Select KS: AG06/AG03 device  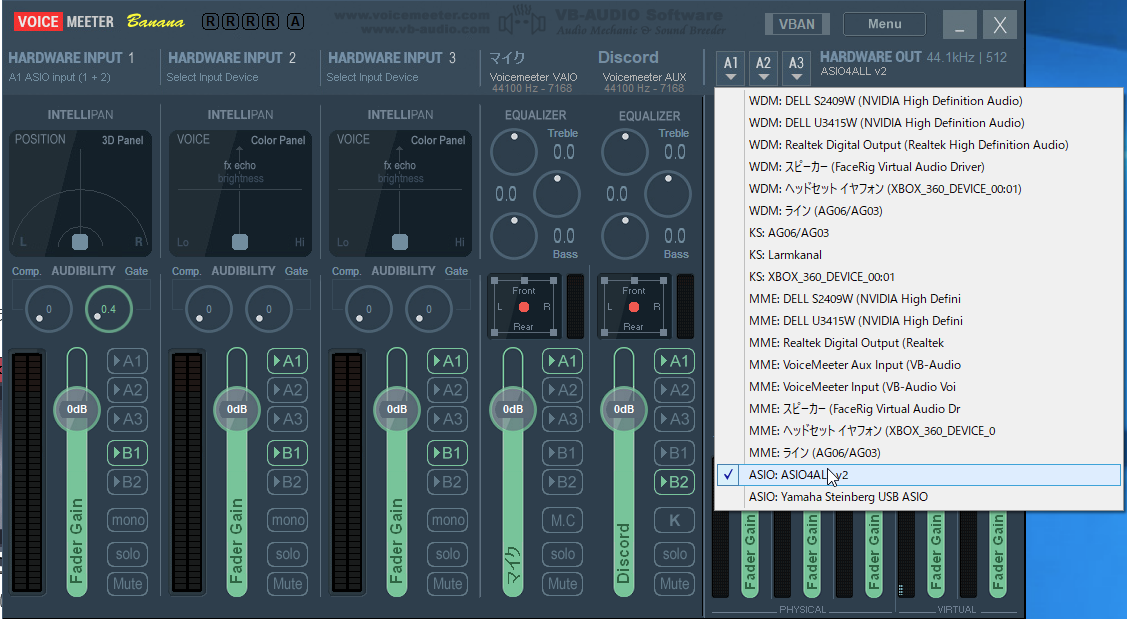tap(919, 233)
